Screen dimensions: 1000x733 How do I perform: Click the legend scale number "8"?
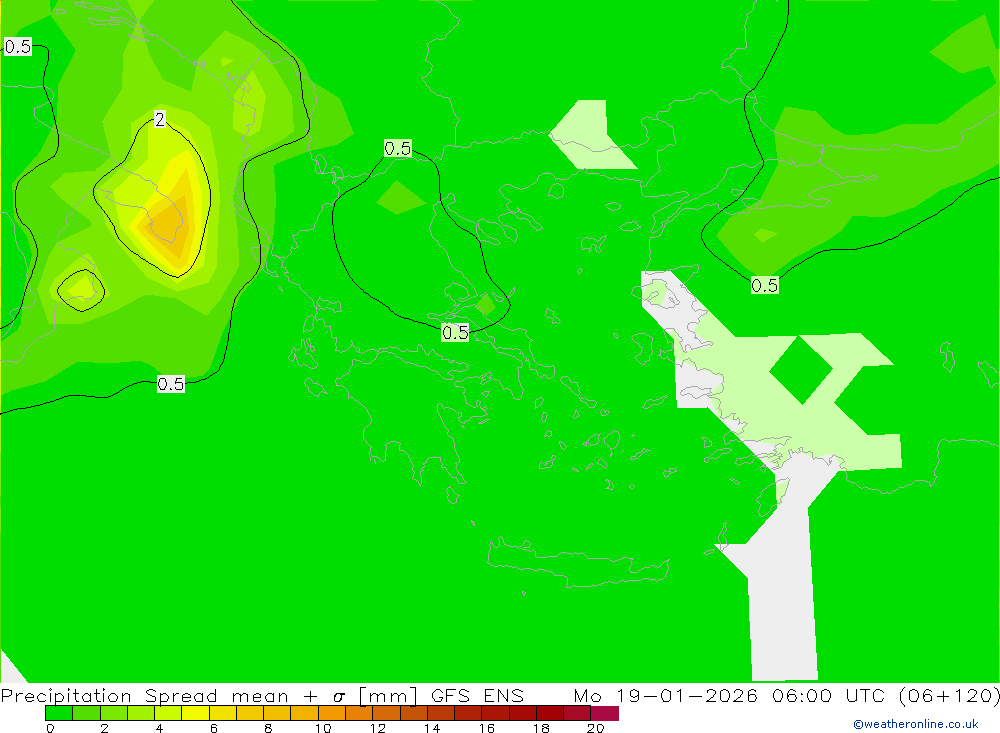[268, 728]
